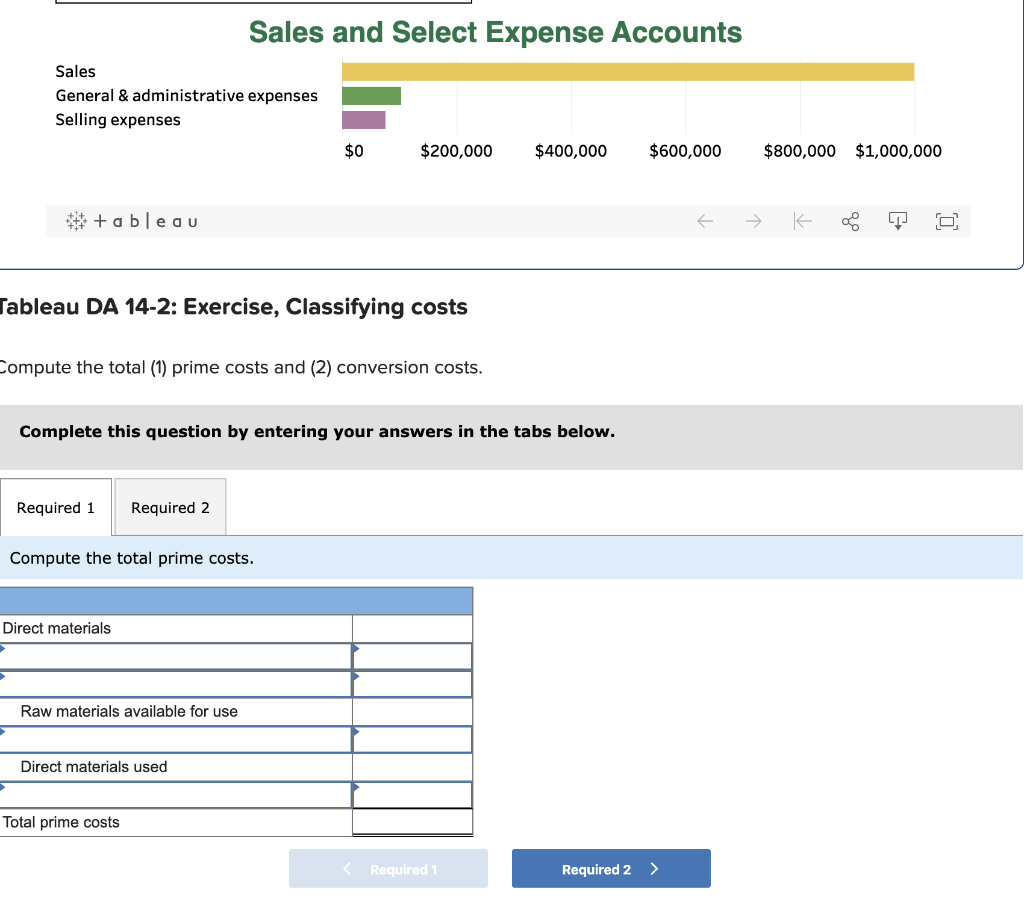Open first label dropdown under Direct materials
The image size is (1024, 919).
point(176,656)
